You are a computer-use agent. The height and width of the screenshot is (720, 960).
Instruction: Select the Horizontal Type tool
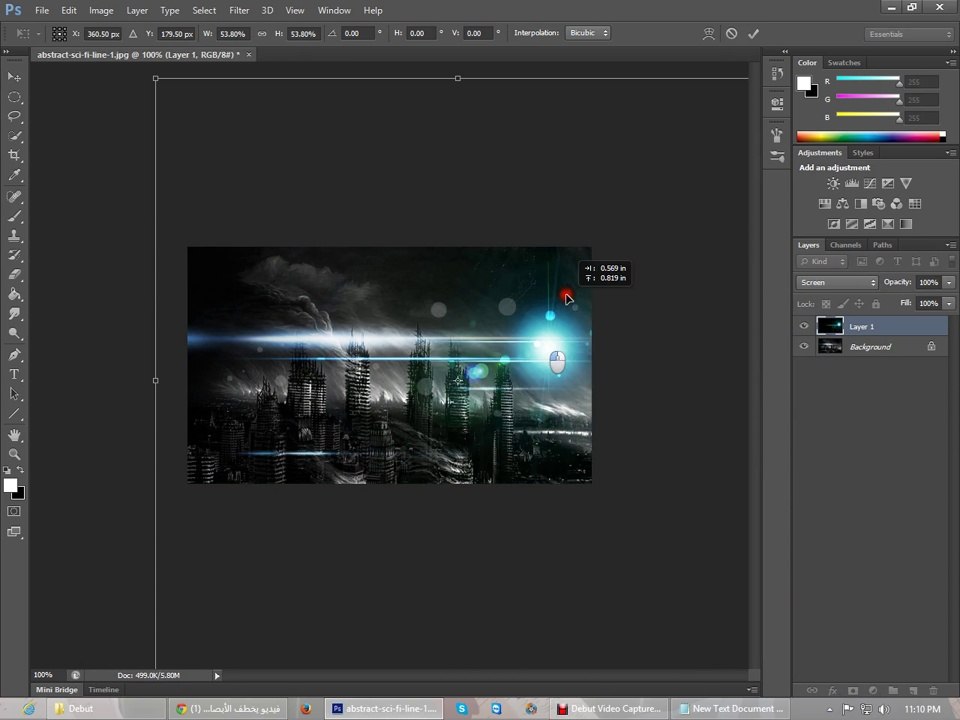click(14, 375)
